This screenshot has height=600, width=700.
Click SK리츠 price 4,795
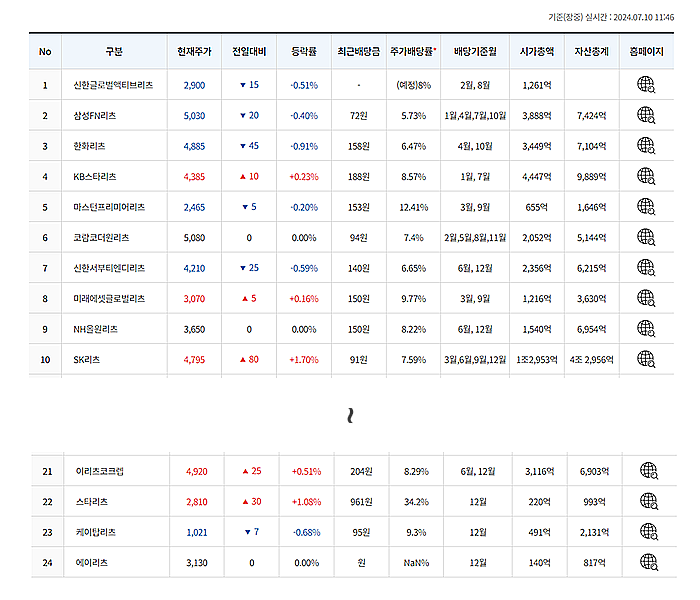(x=194, y=360)
